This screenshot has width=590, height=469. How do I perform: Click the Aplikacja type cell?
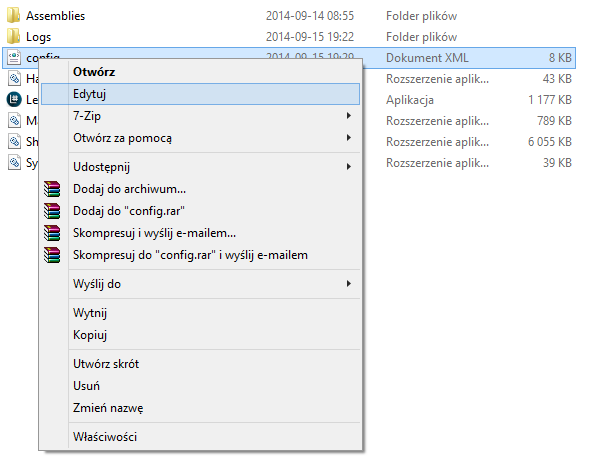click(410, 100)
